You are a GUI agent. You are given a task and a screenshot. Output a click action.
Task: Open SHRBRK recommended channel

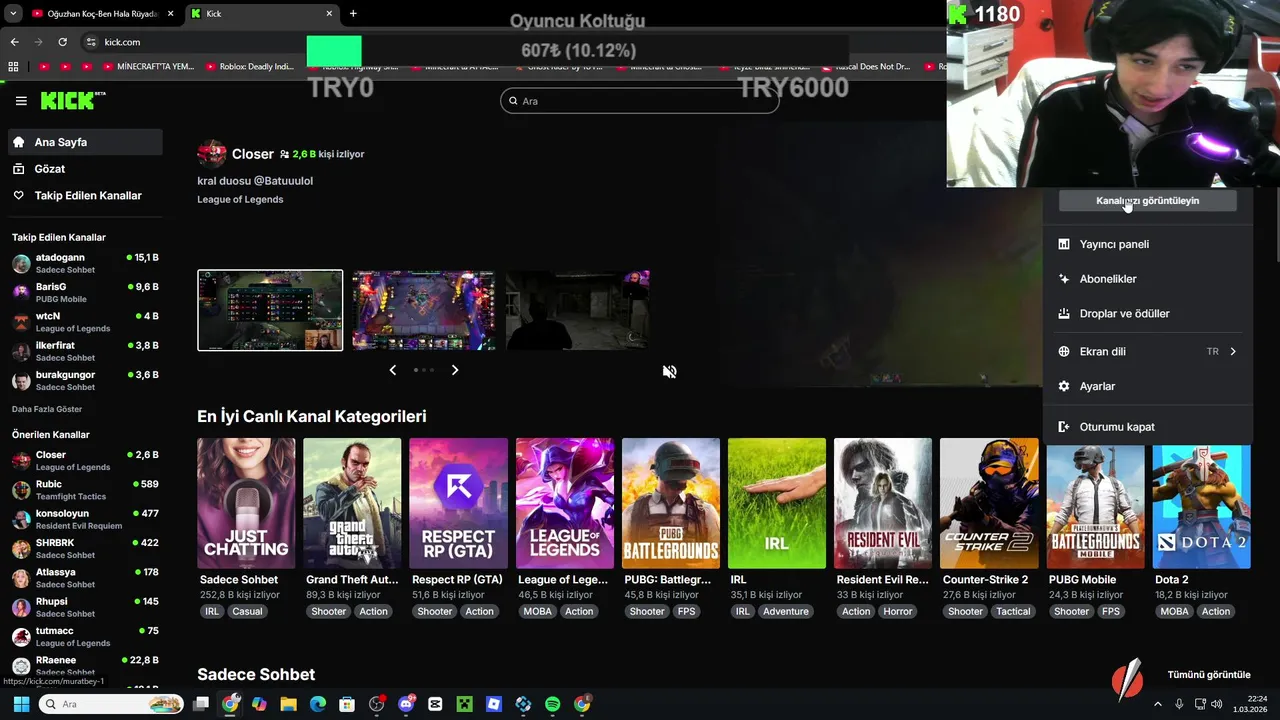85,548
